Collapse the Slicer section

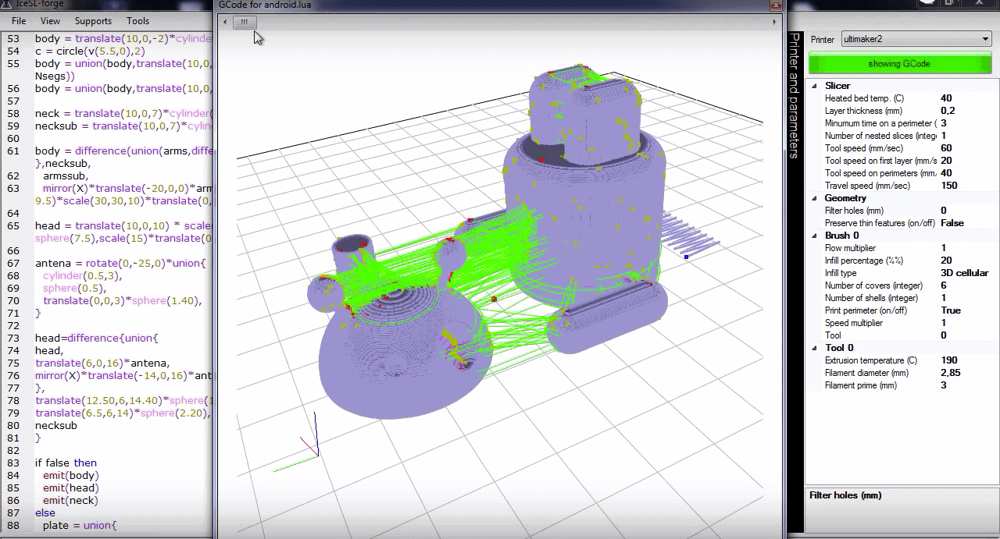(815, 86)
